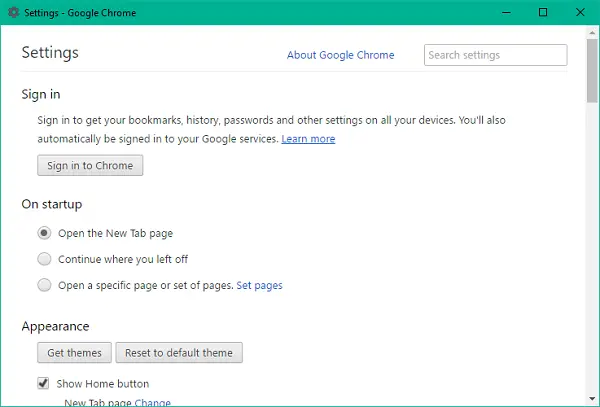The height and width of the screenshot is (407, 600).
Task: Click the Settings gear icon in title bar
Action: click(x=13, y=13)
